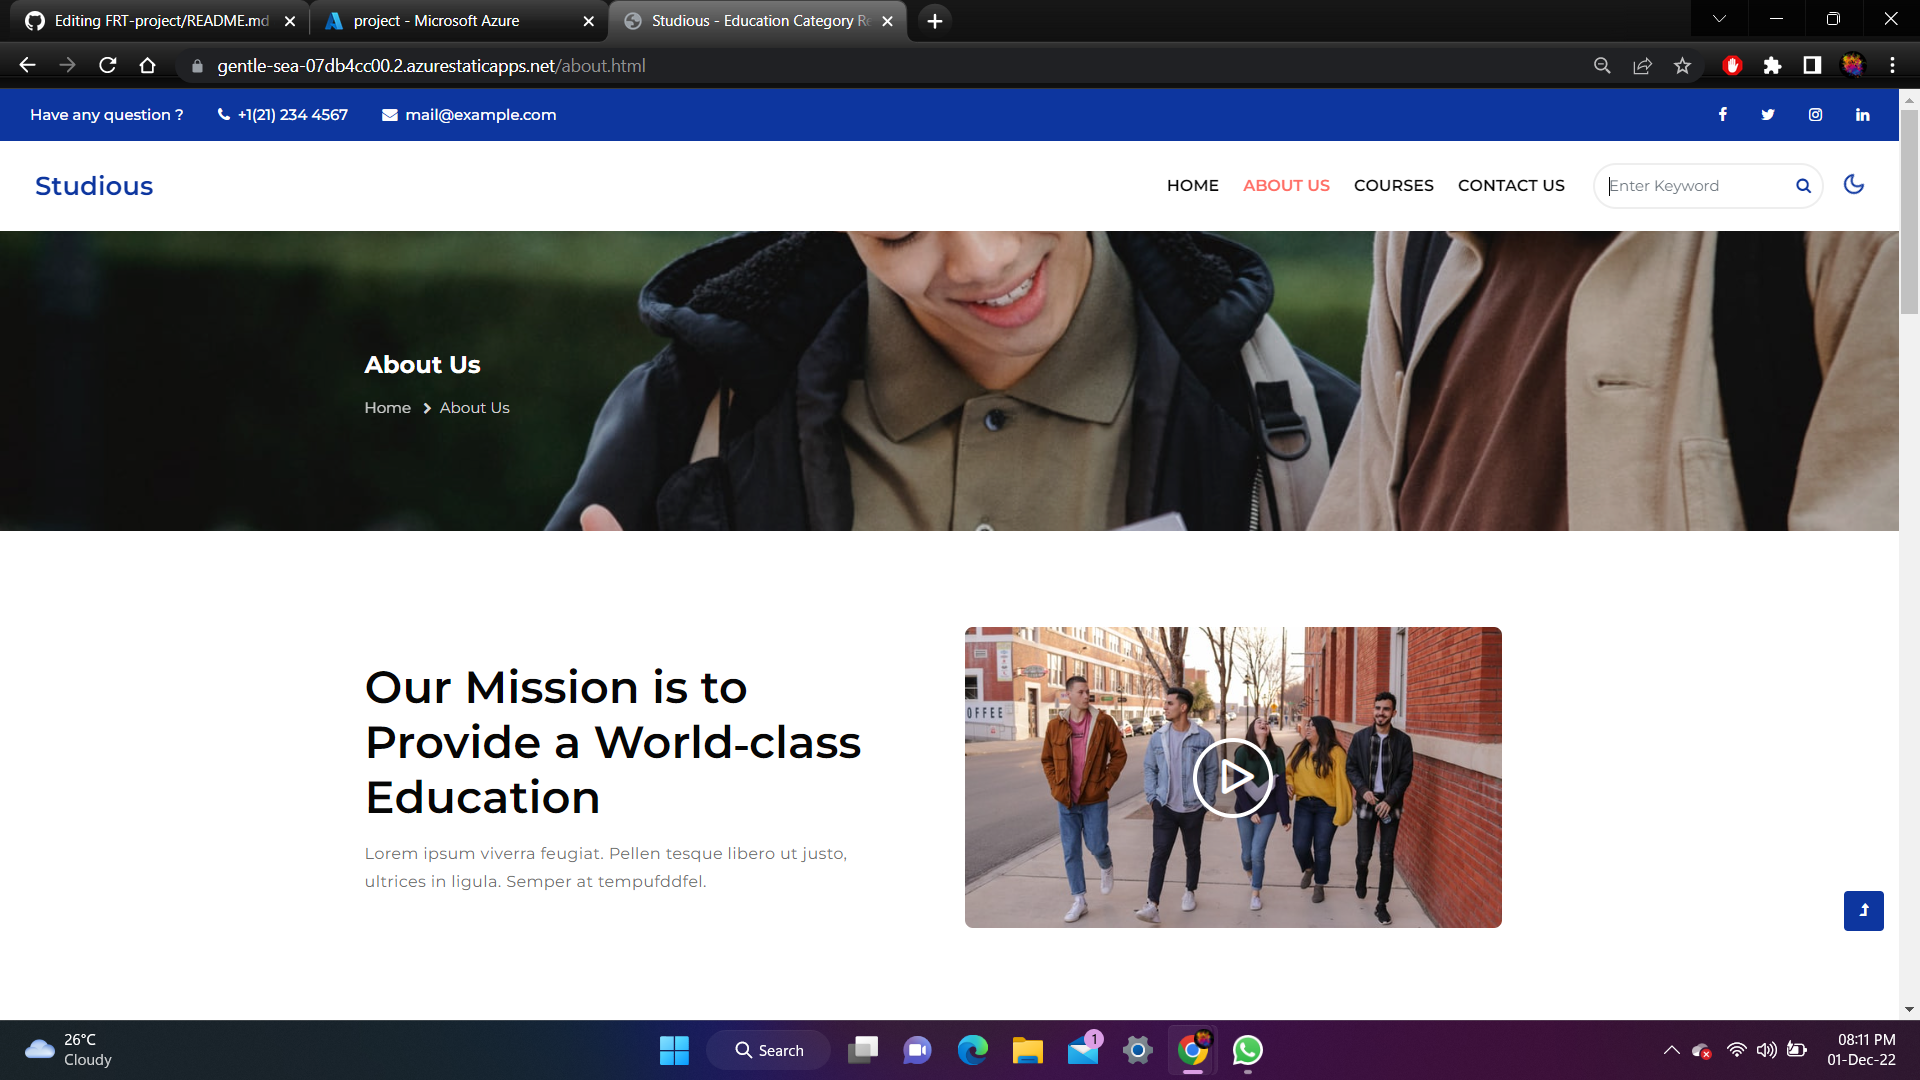Open Chrome three-dot menu

(x=1892, y=66)
